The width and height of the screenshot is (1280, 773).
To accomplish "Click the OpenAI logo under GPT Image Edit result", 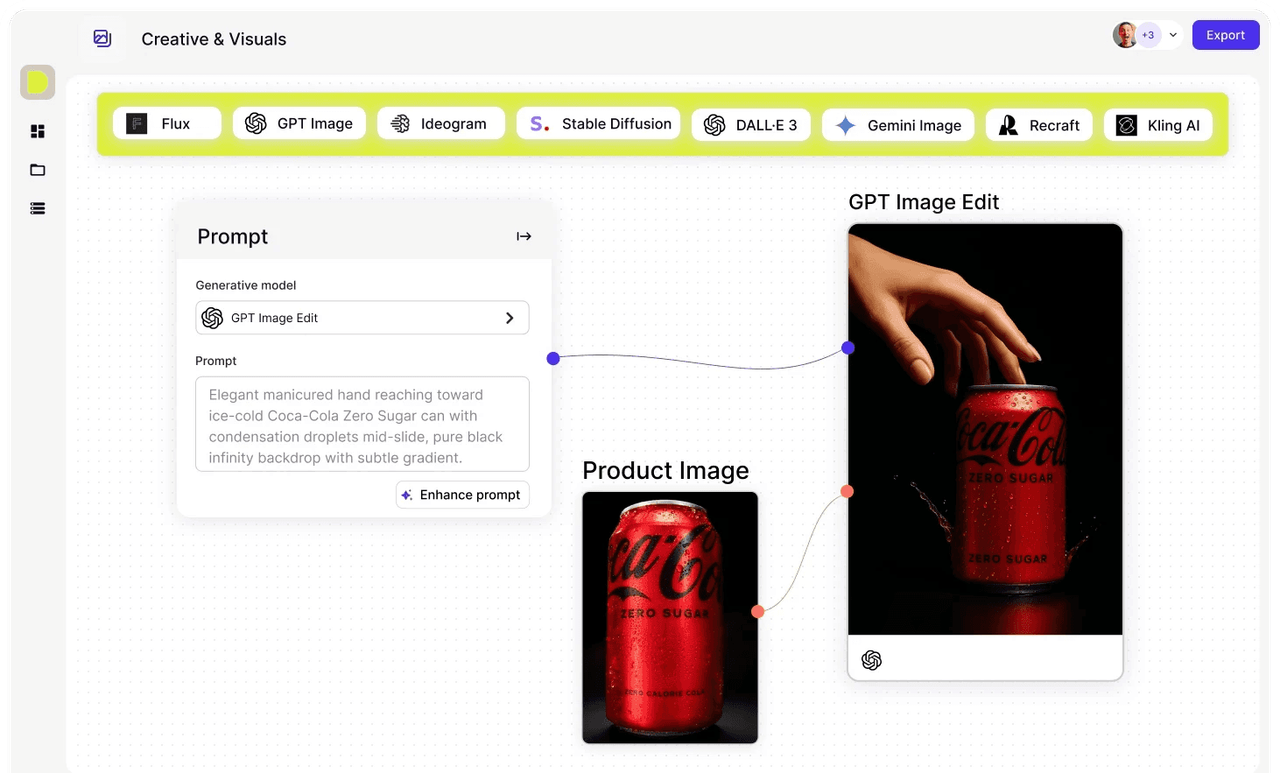I will (x=872, y=660).
